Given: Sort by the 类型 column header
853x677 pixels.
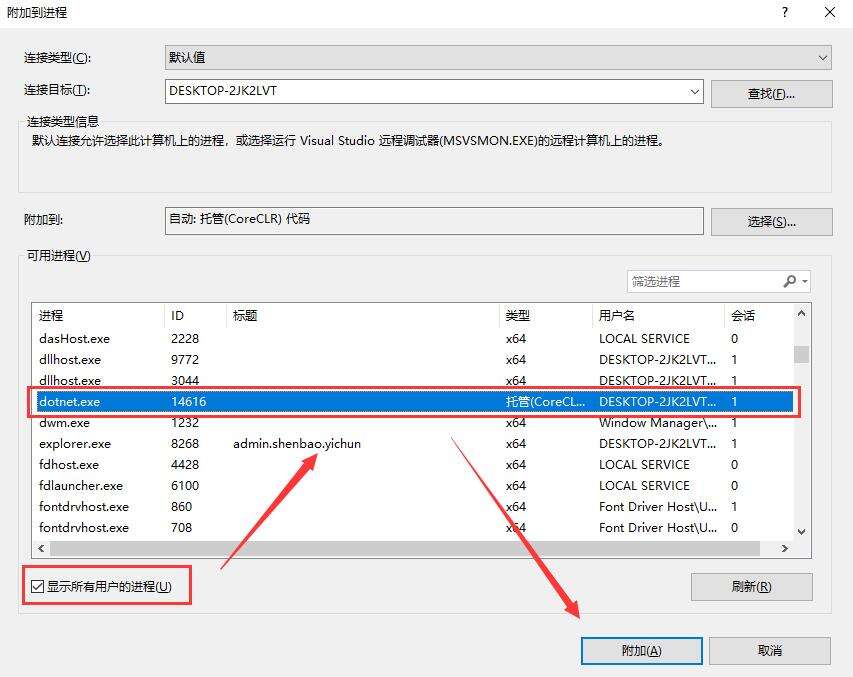Looking at the screenshot, I should coord(546,316).
